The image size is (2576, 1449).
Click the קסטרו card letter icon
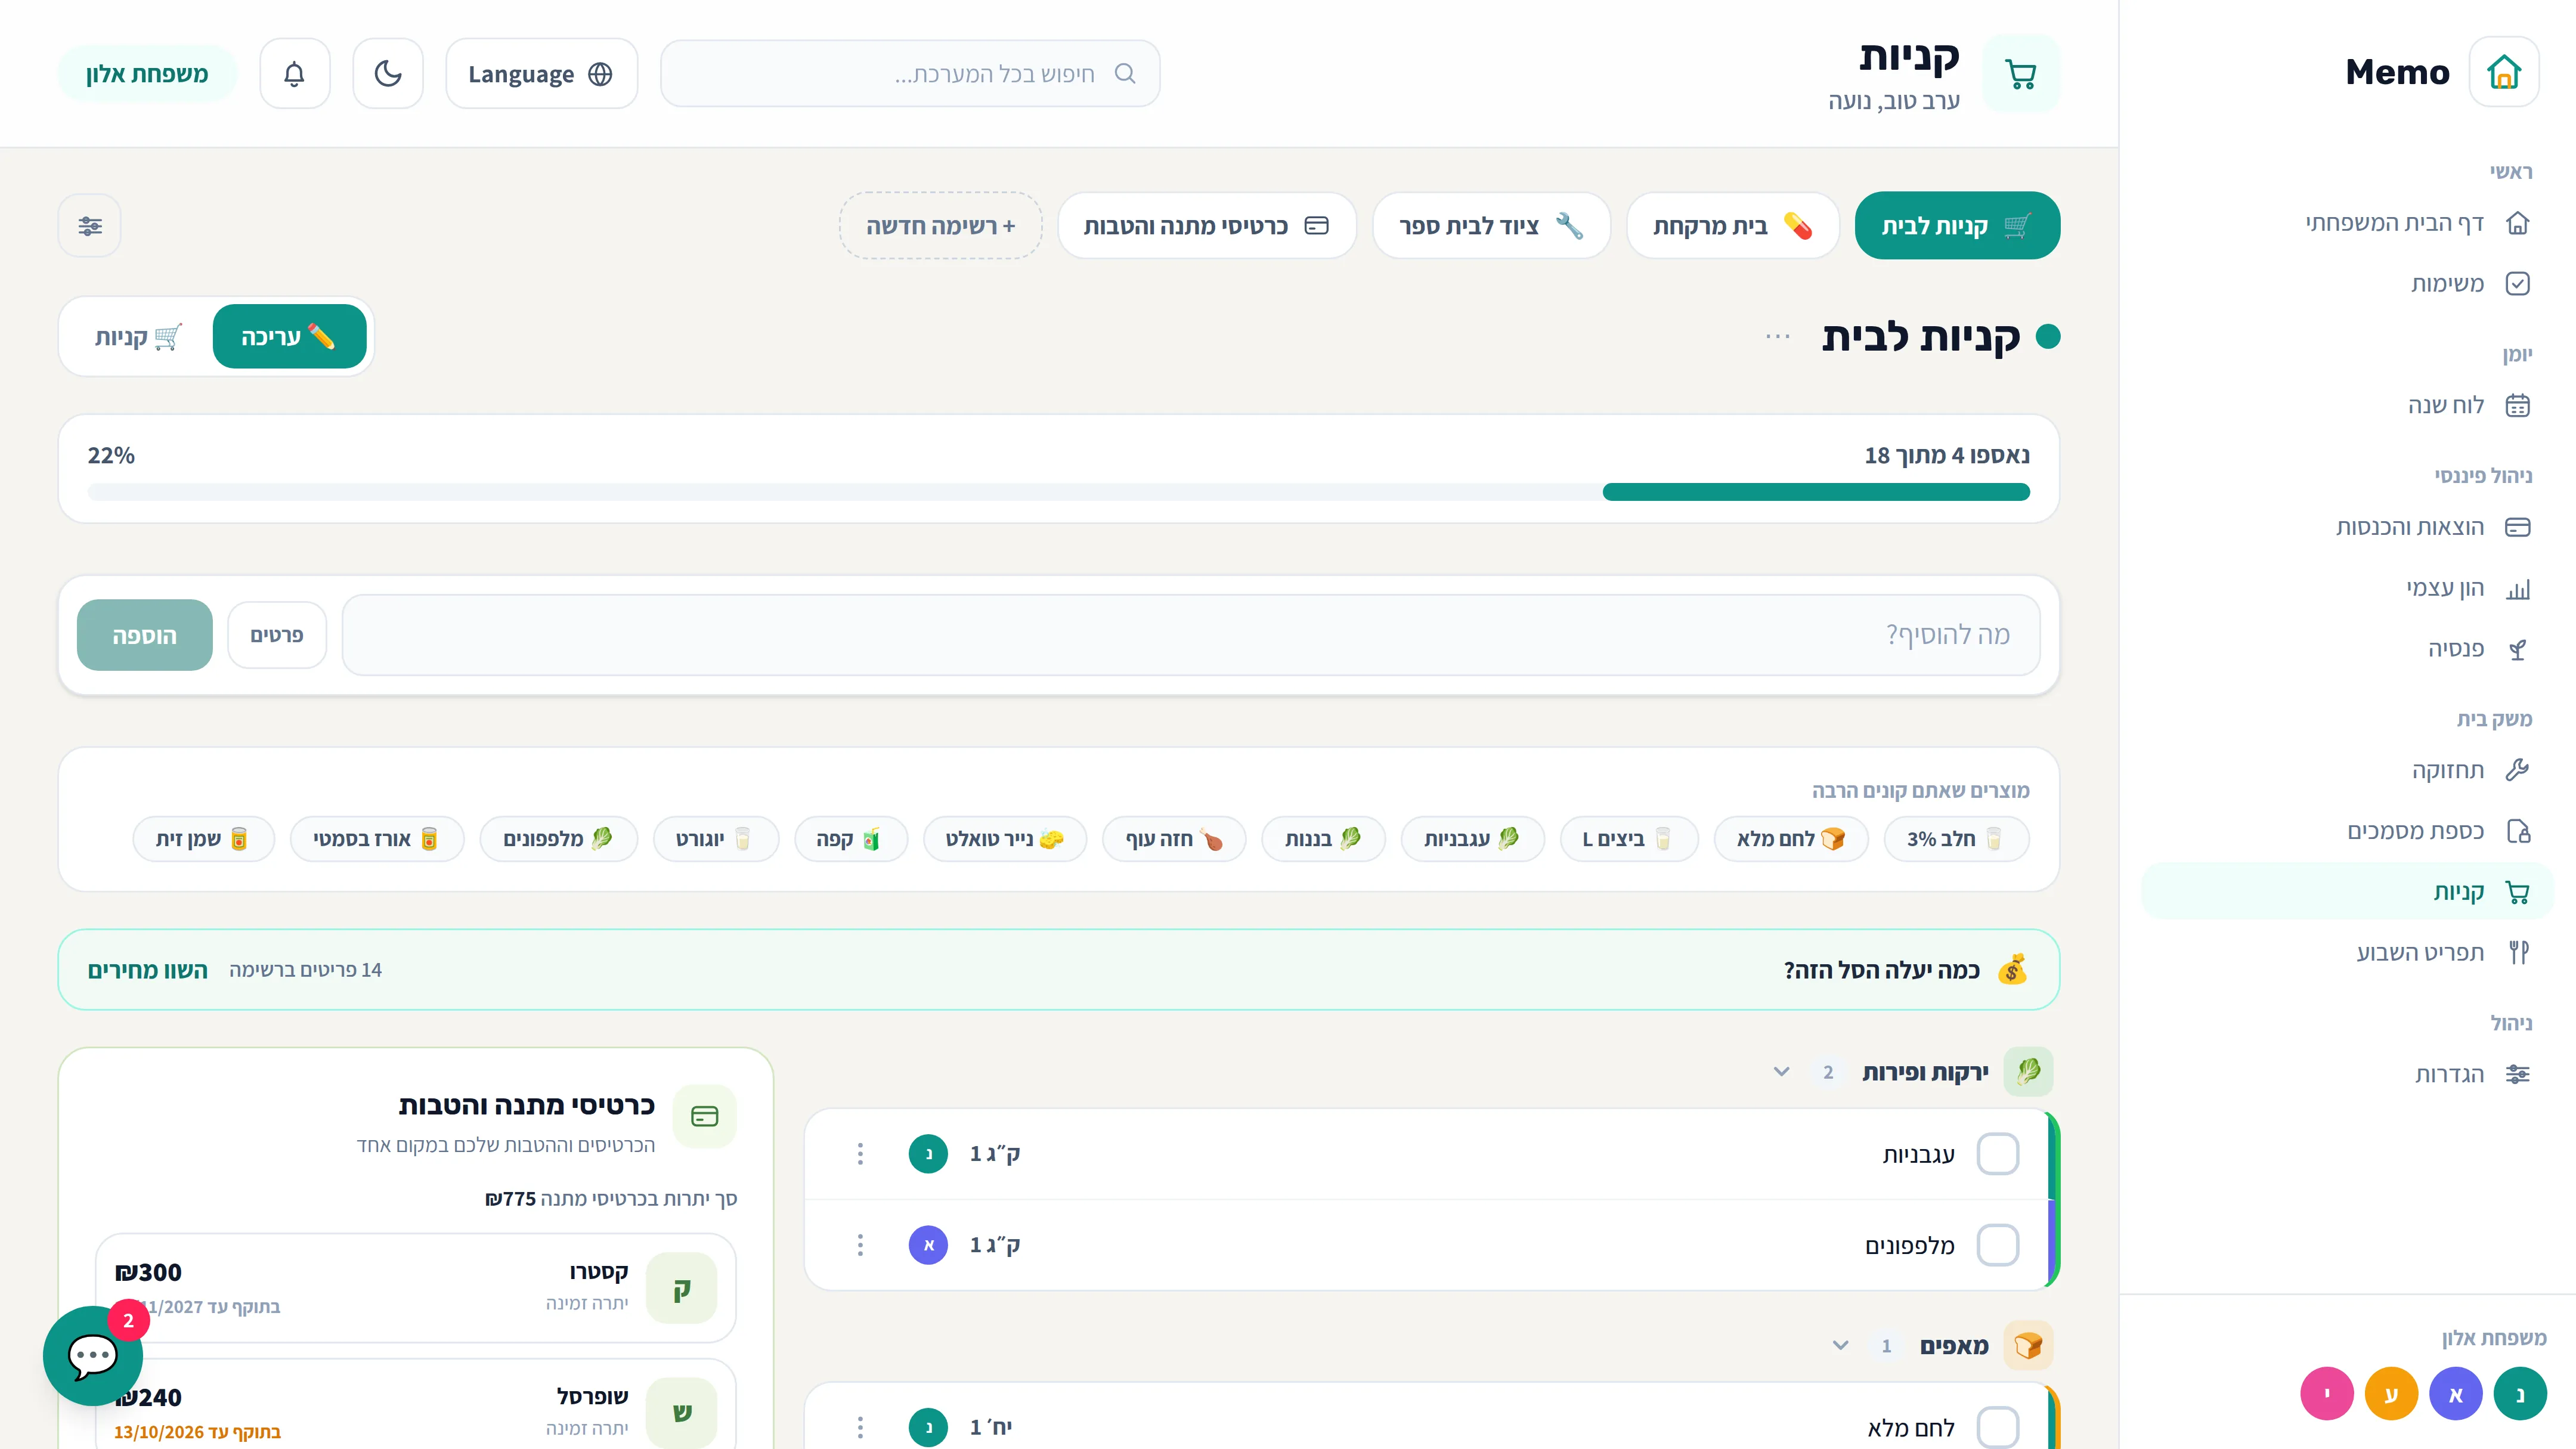(682, 1288)
